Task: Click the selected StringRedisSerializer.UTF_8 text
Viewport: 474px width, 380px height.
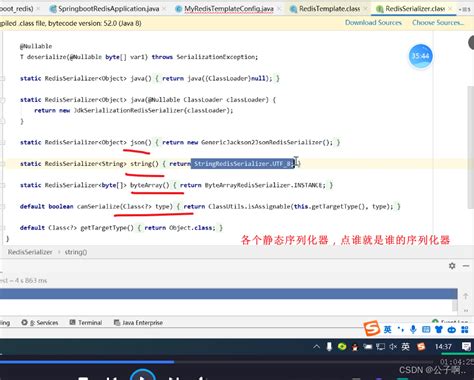Action: [x=243, y=164]
